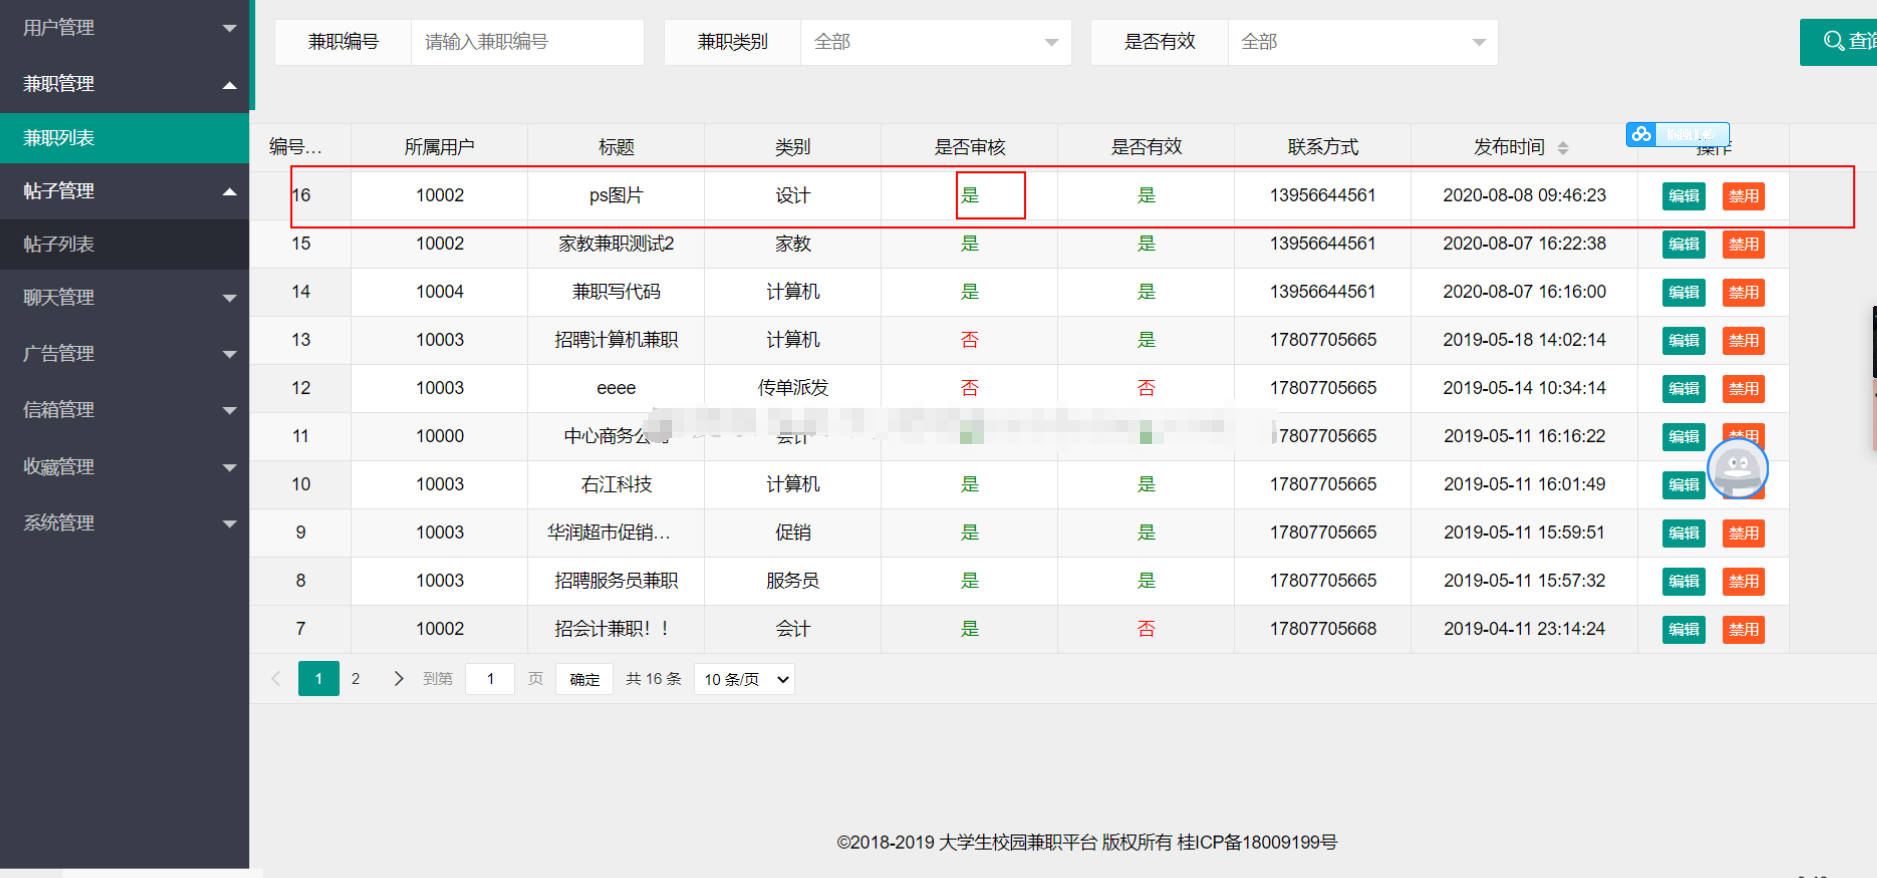The height and width of the screenshot is (878, 1877).
Task: Edit row 9 华润超市促销
Action: (1684, 533)
